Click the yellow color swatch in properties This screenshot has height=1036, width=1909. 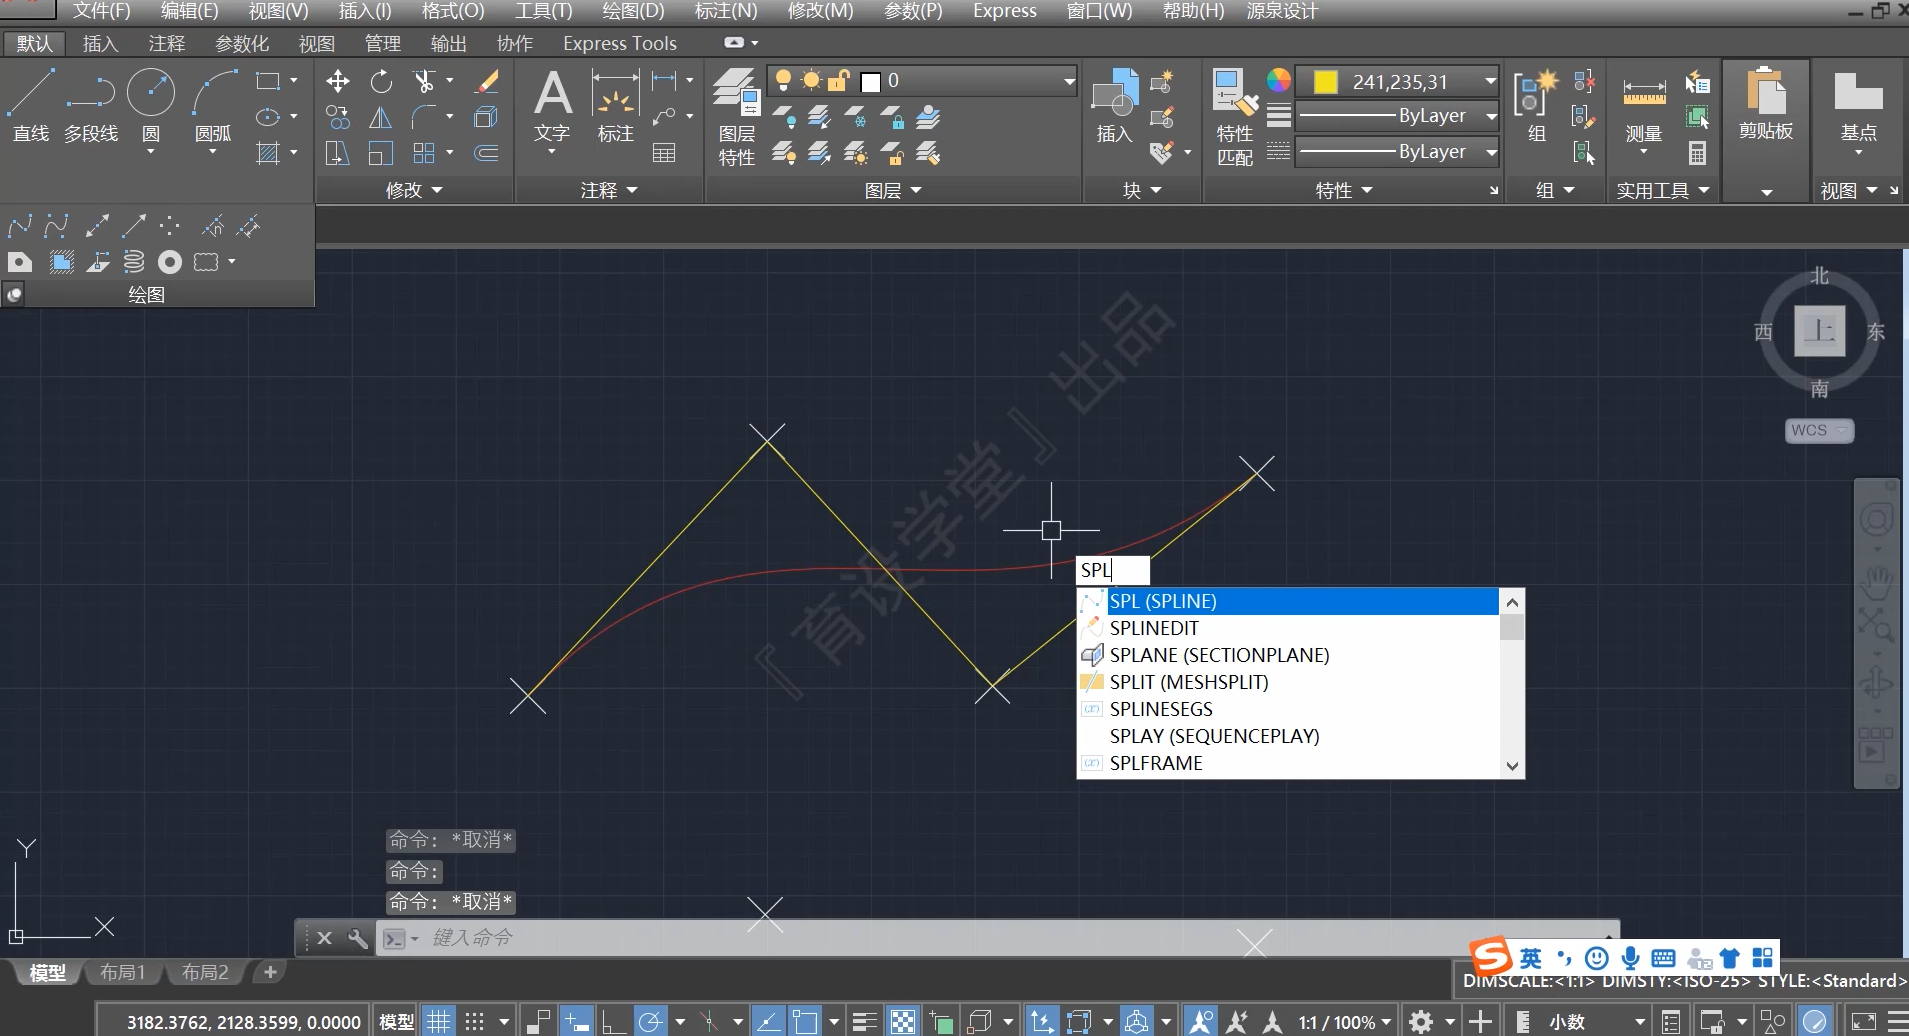(x=1325, y=81)
